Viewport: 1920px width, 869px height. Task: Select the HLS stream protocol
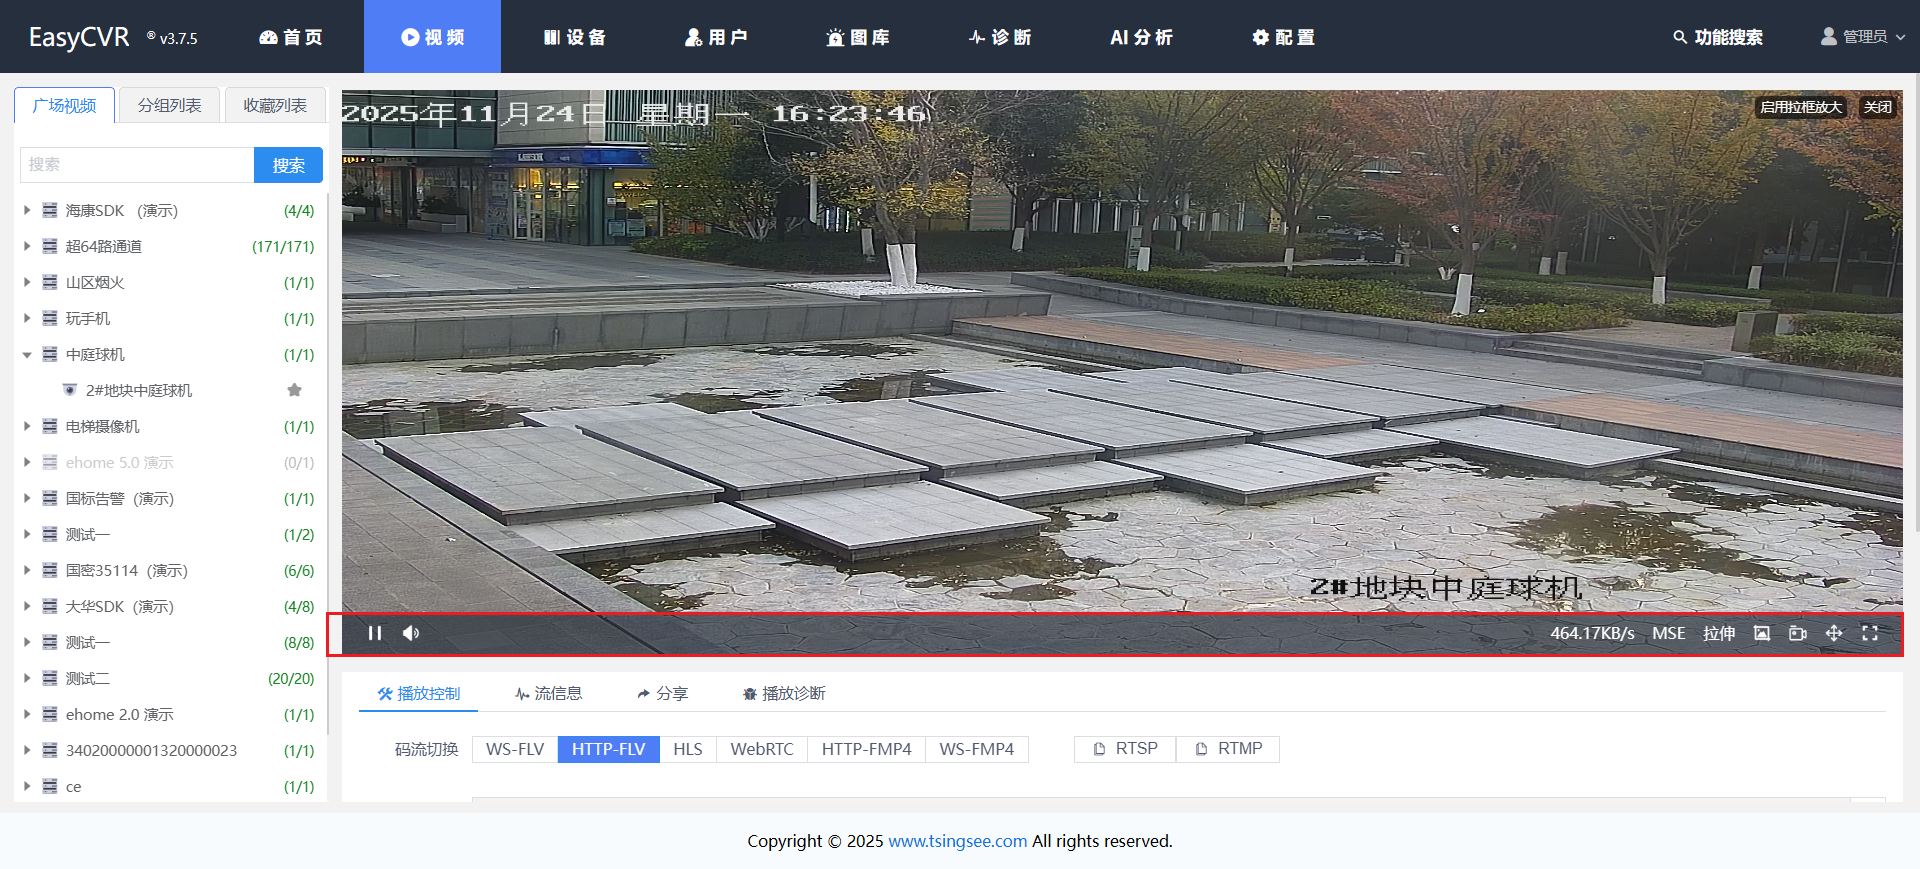pos(687,749)
